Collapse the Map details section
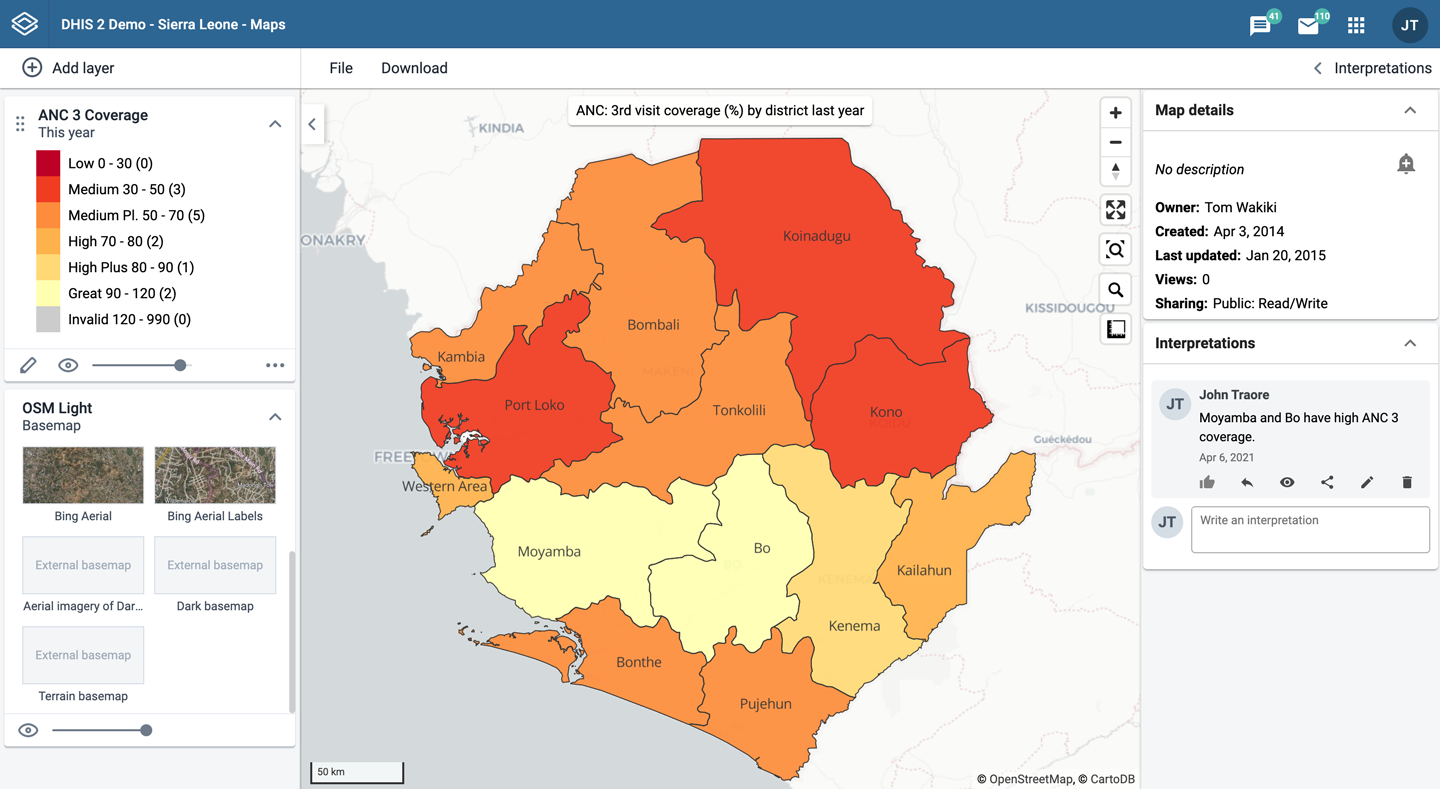The width and height of the screenshot is (1440, 789). [1410, 110]
